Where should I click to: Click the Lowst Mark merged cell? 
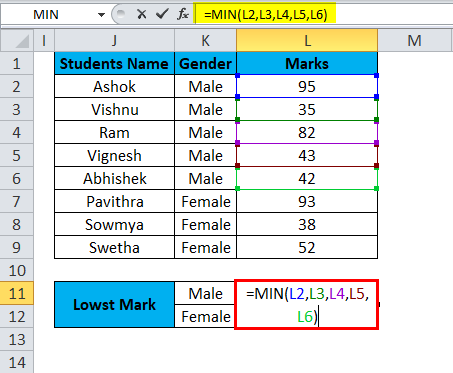[114, 305]
